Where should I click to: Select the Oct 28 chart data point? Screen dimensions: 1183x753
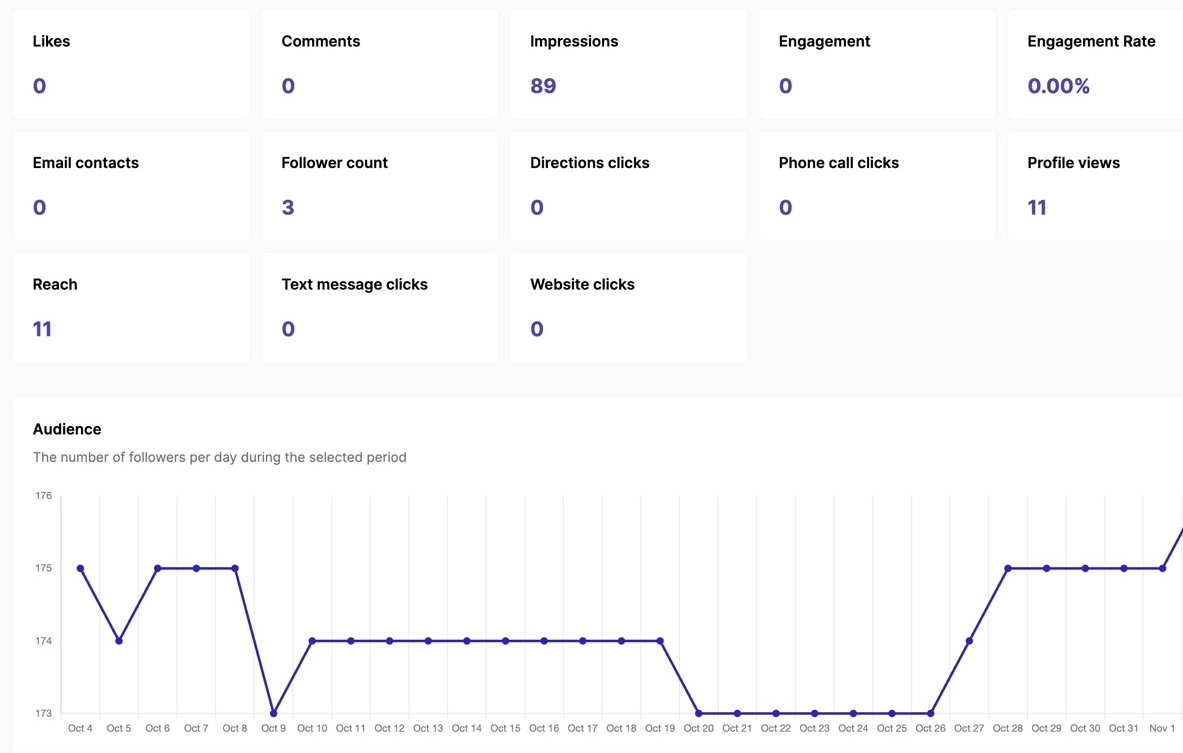(1008, 568)
